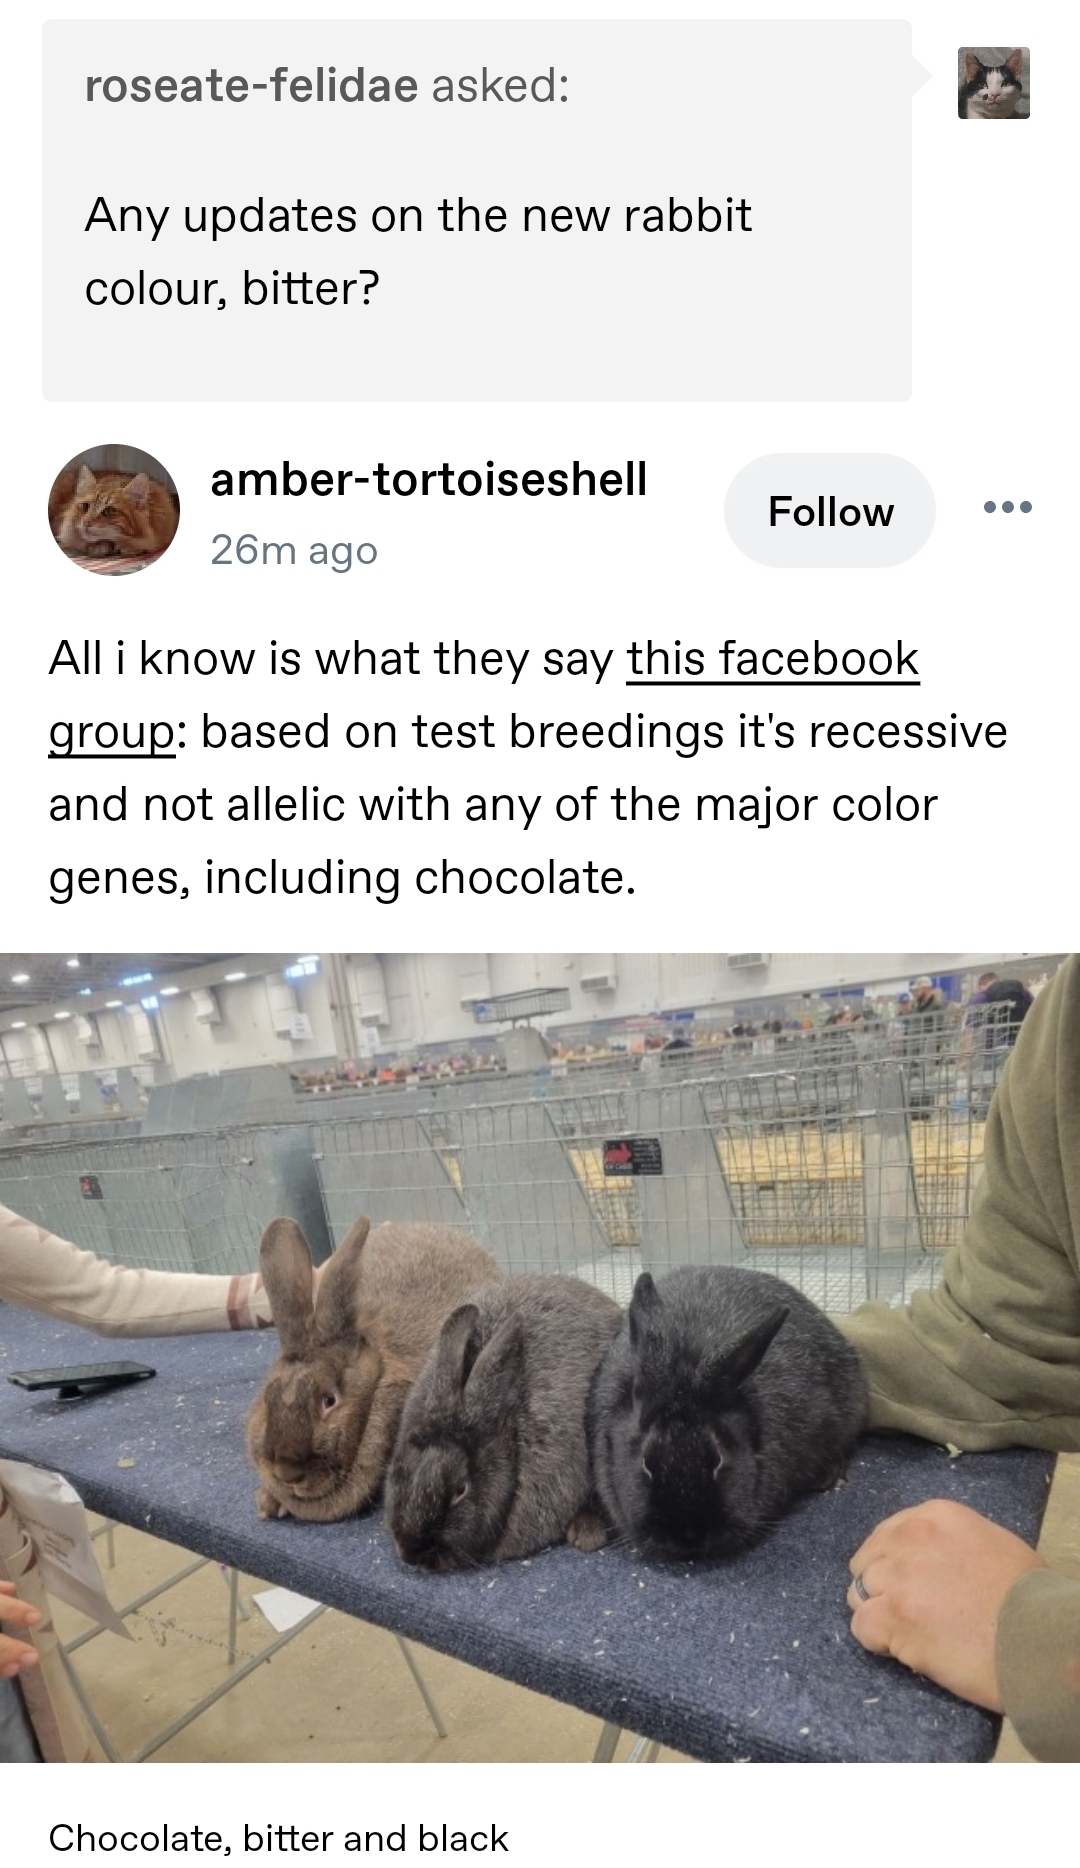The width and height of the screenshot is (1080, 1868).
Task: Select the ask text about rabbit colour
Action: coord(418,252)
